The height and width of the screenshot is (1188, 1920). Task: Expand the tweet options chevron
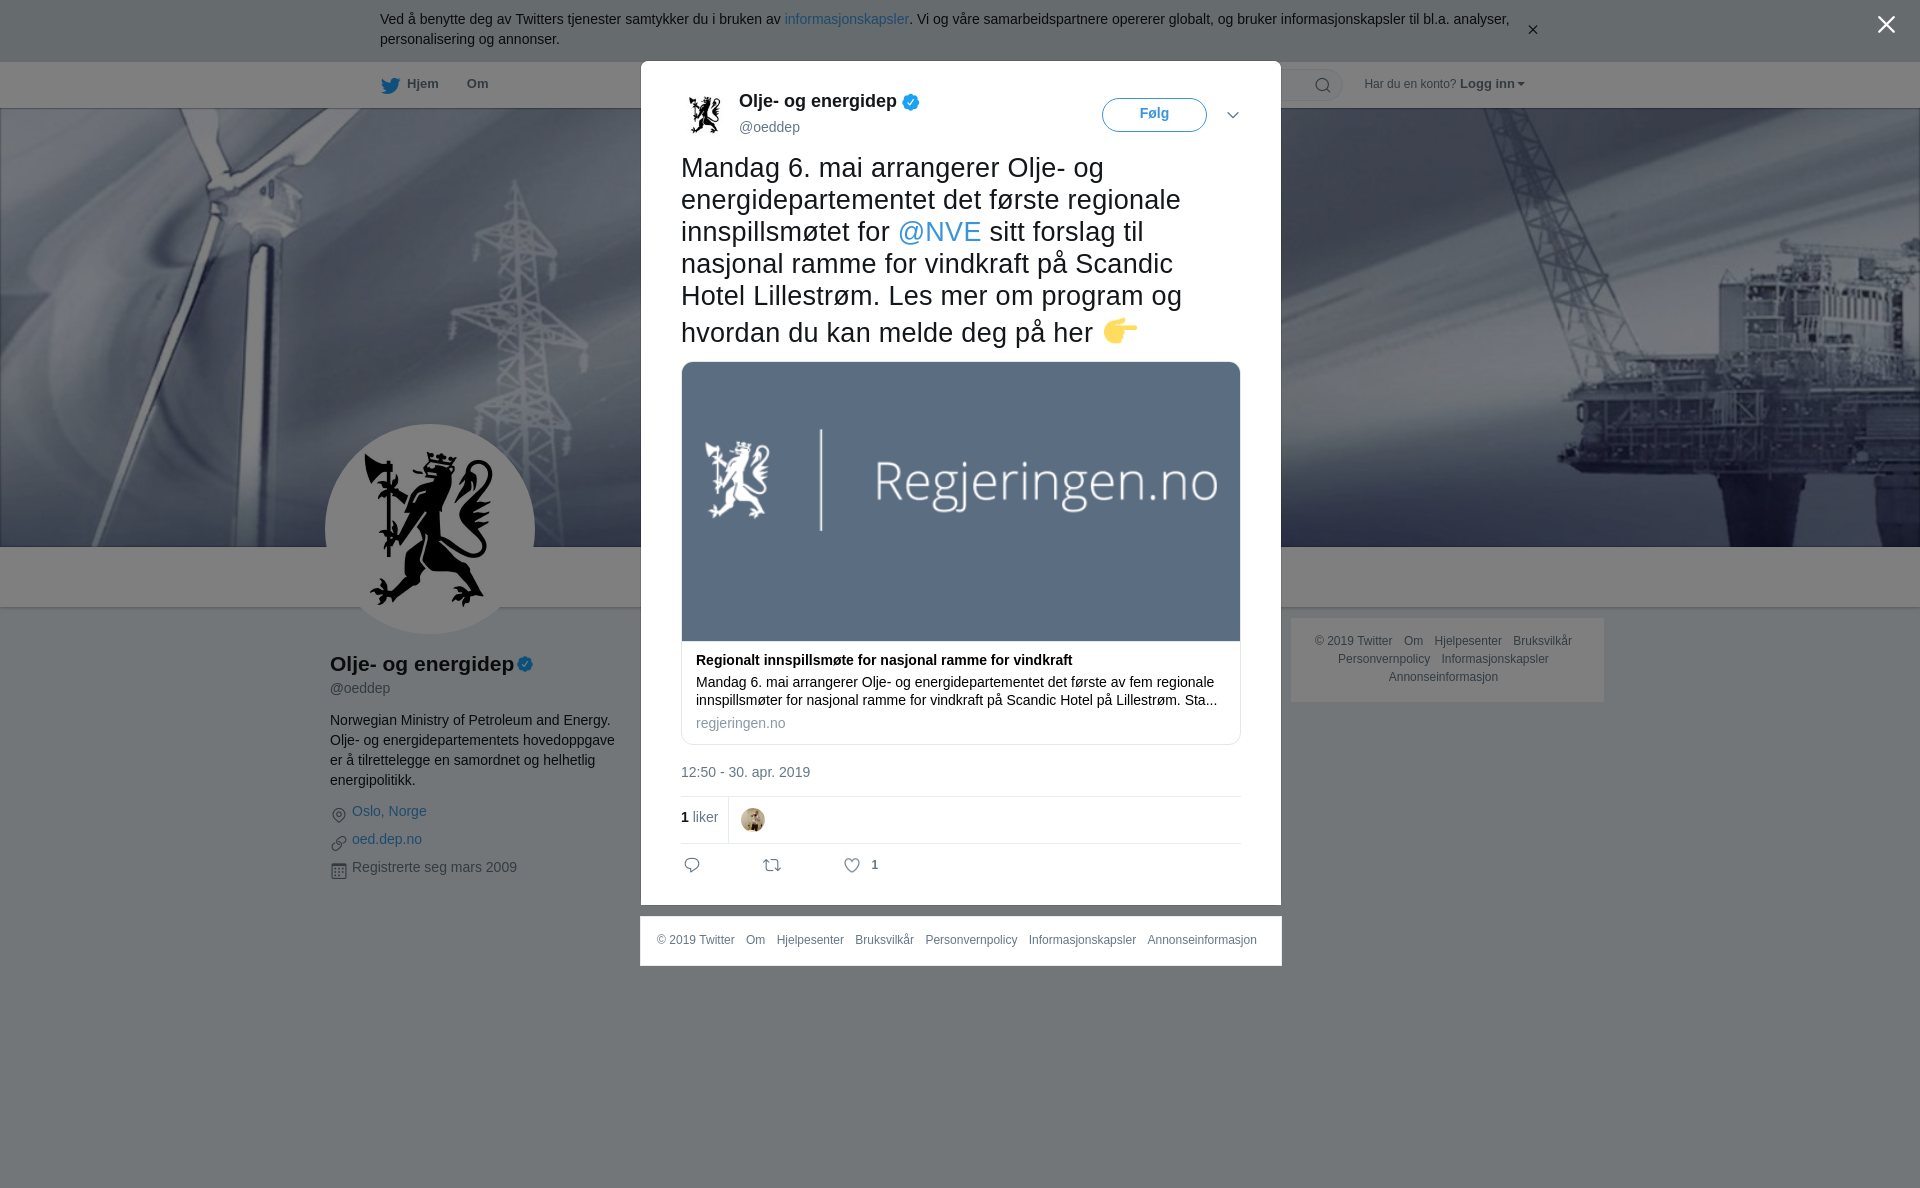click(1233, 115)
